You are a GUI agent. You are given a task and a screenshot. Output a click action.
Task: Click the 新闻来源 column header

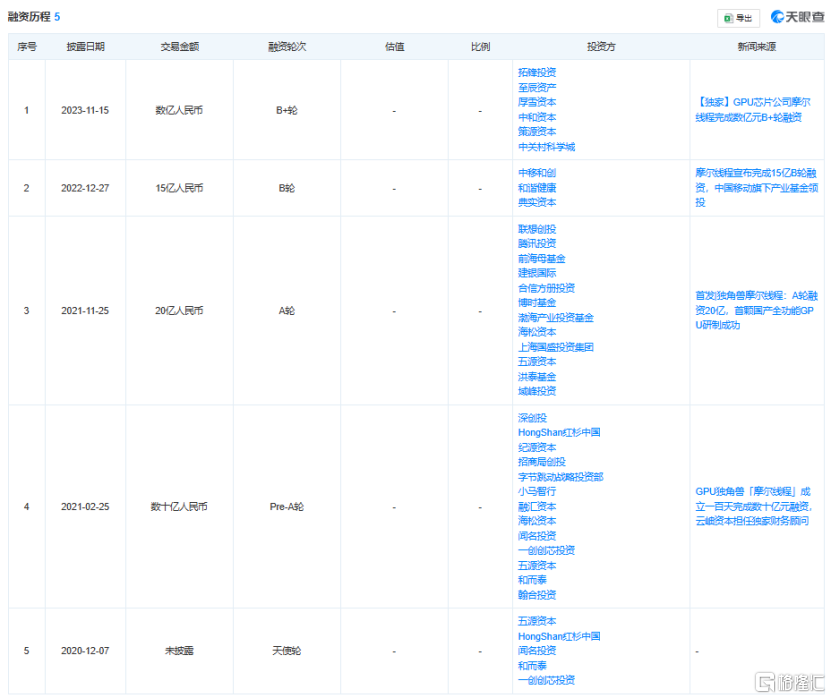757,47
